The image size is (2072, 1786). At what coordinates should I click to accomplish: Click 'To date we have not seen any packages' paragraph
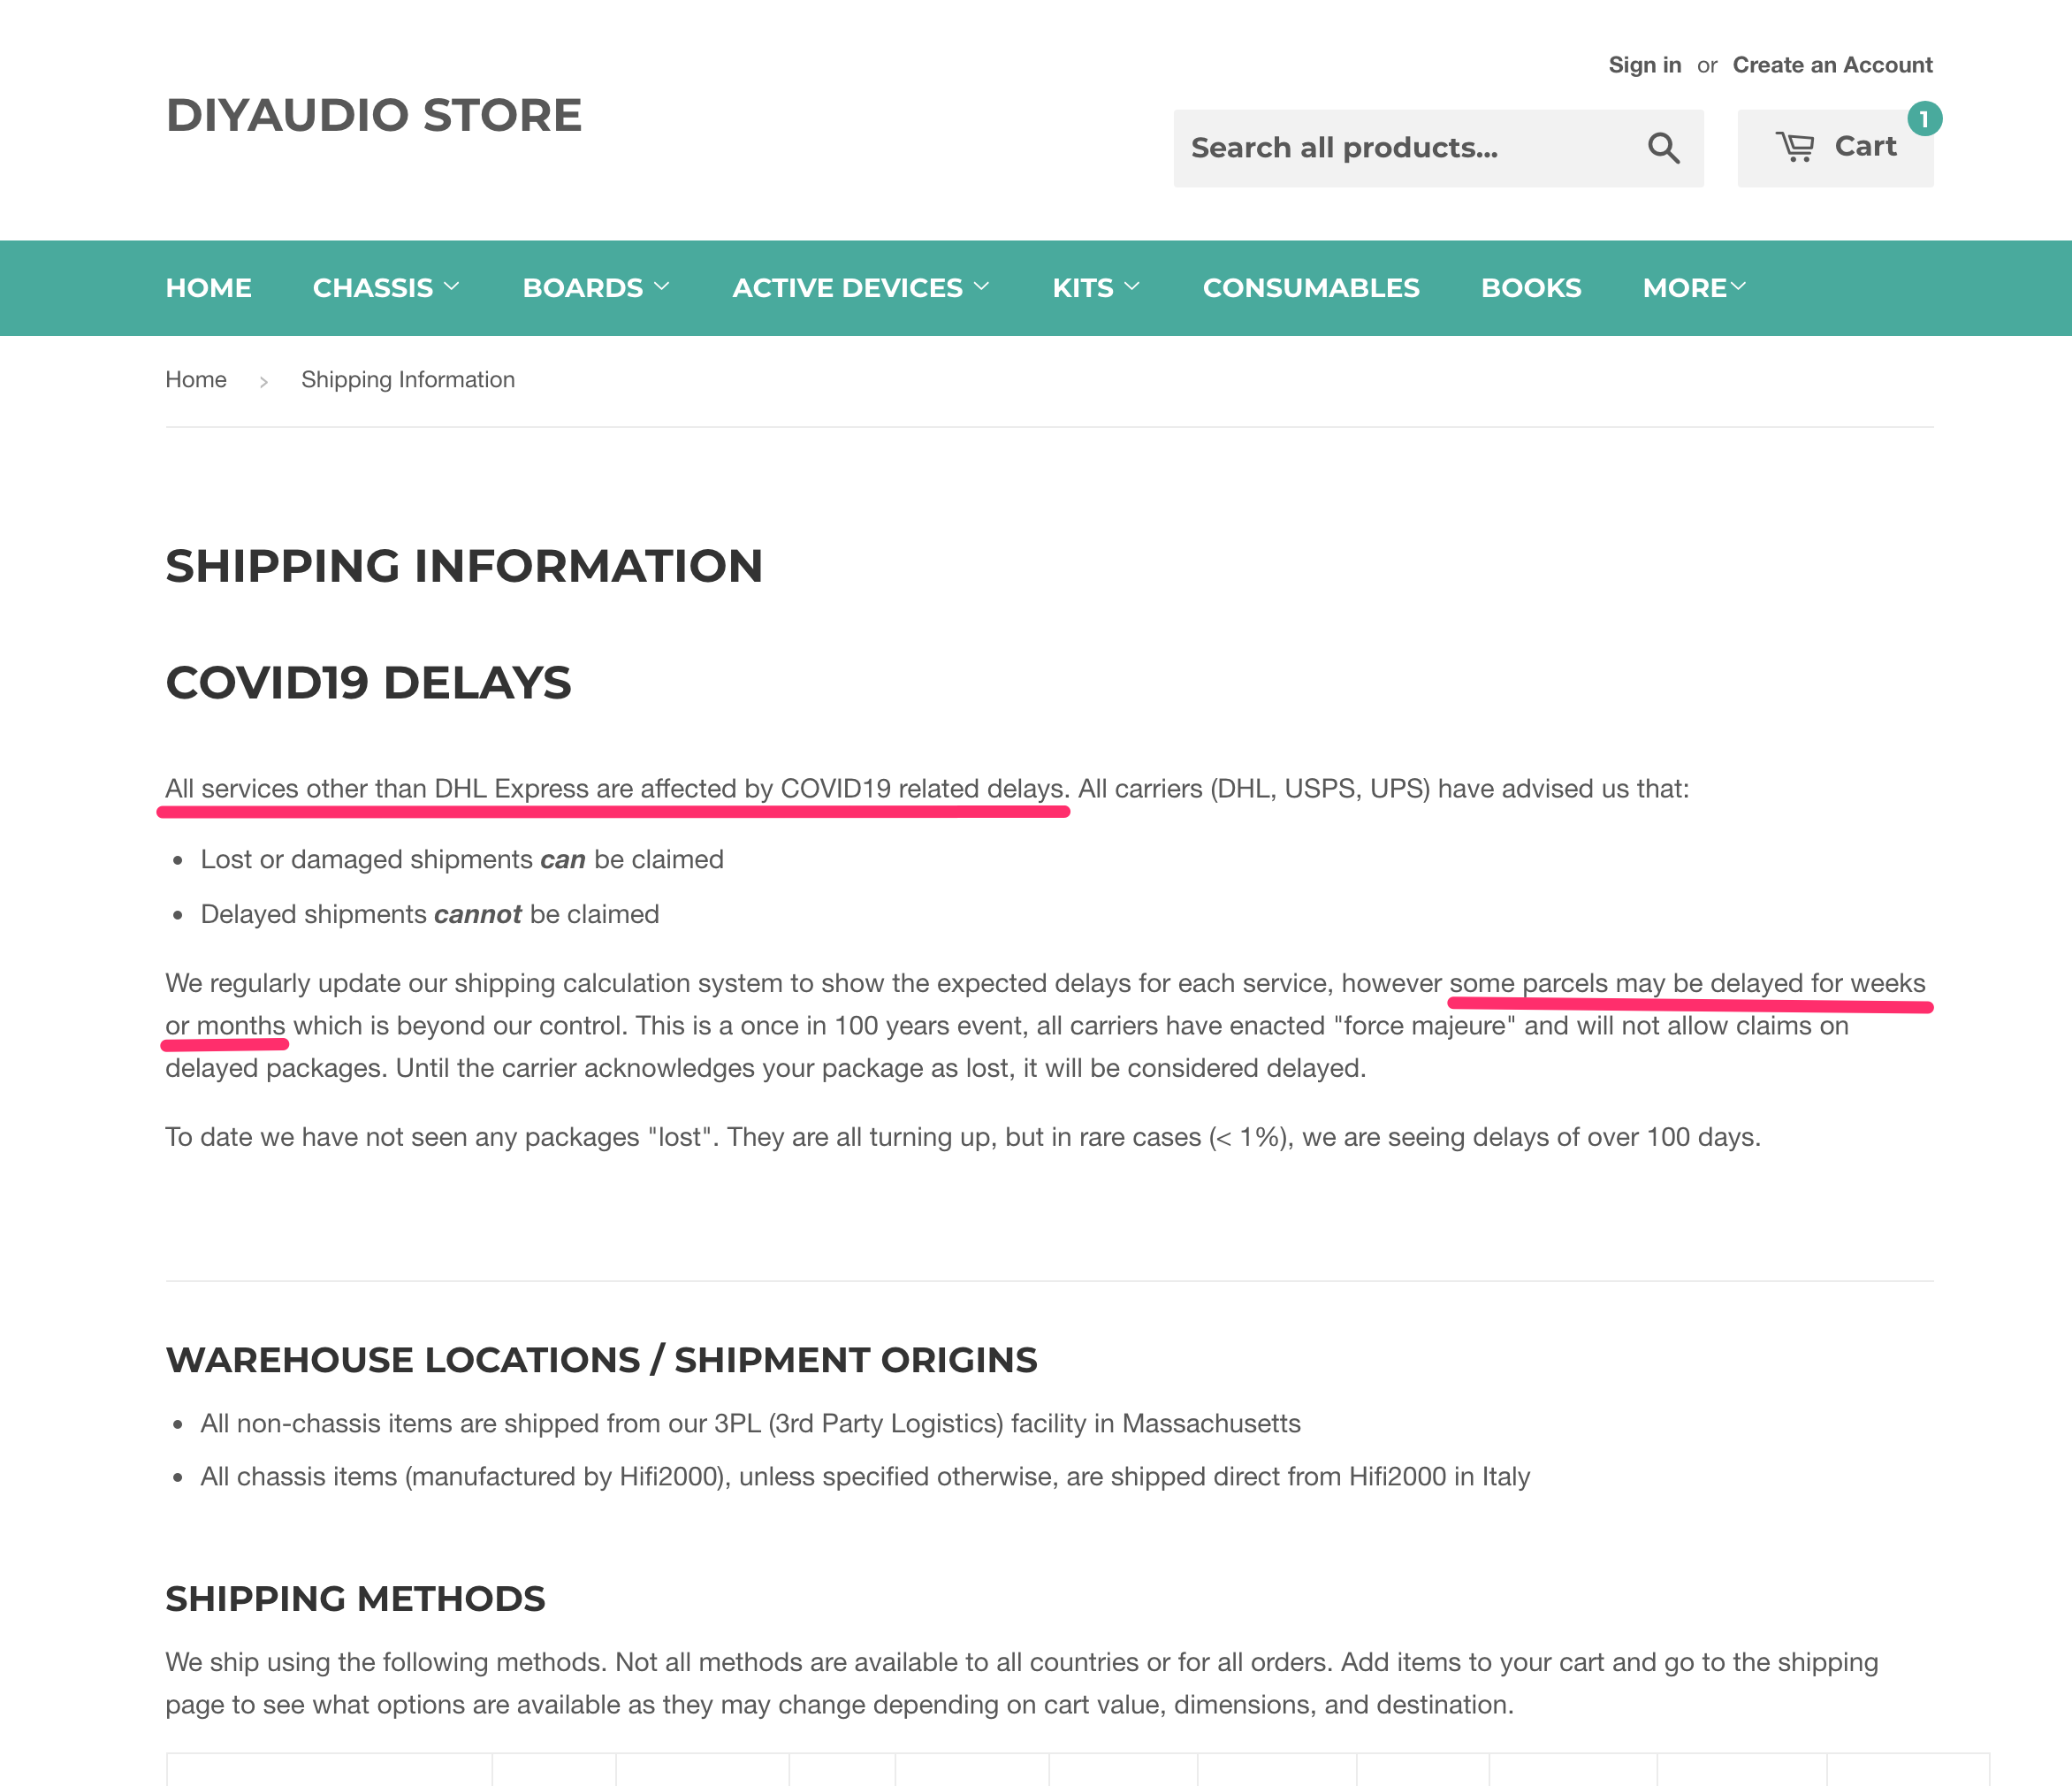pyautogui.click(x=962, y=1138)
